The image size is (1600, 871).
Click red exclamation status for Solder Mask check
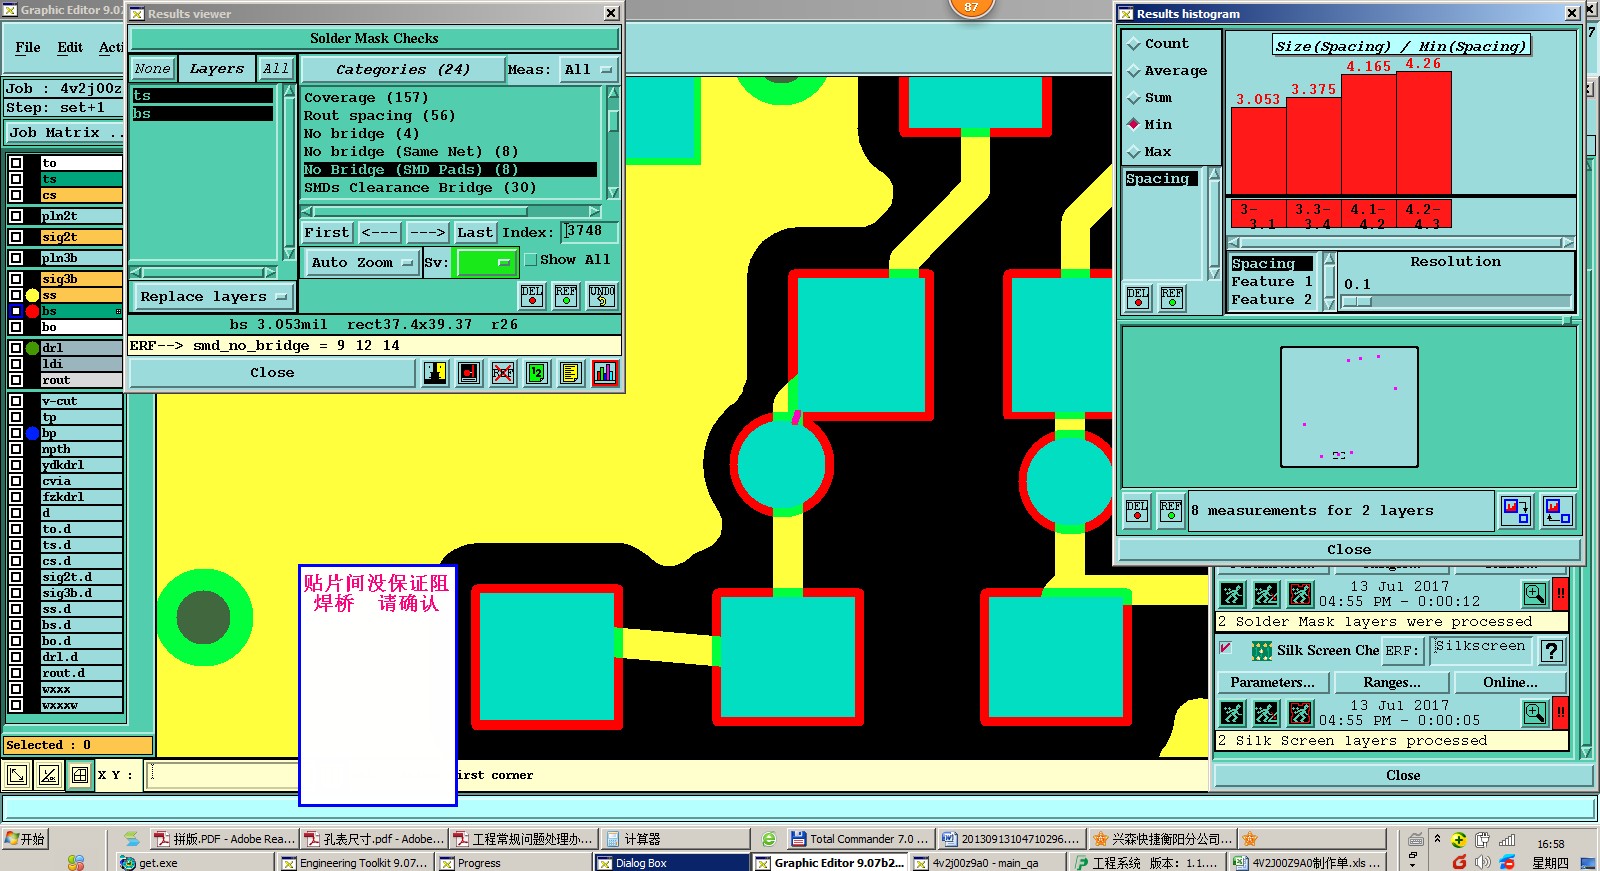pyautogui.click(x=1561, y=594)
